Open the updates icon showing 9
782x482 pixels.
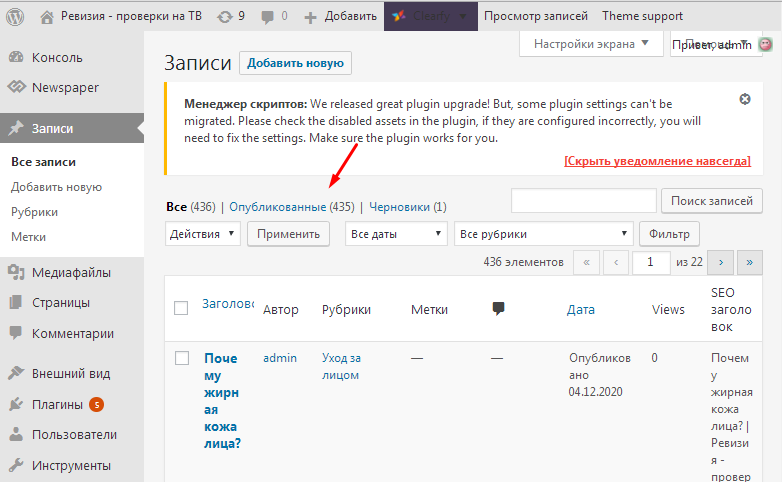[230, 16]
